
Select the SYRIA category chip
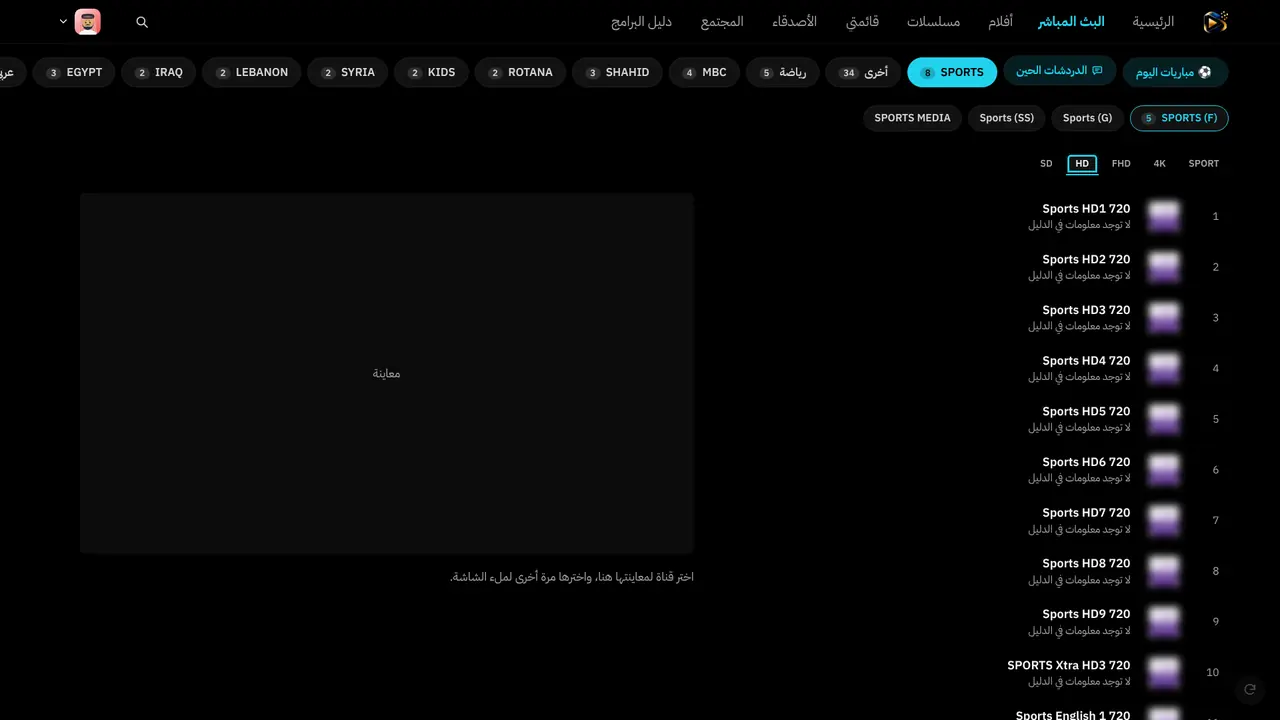[348, 72]
